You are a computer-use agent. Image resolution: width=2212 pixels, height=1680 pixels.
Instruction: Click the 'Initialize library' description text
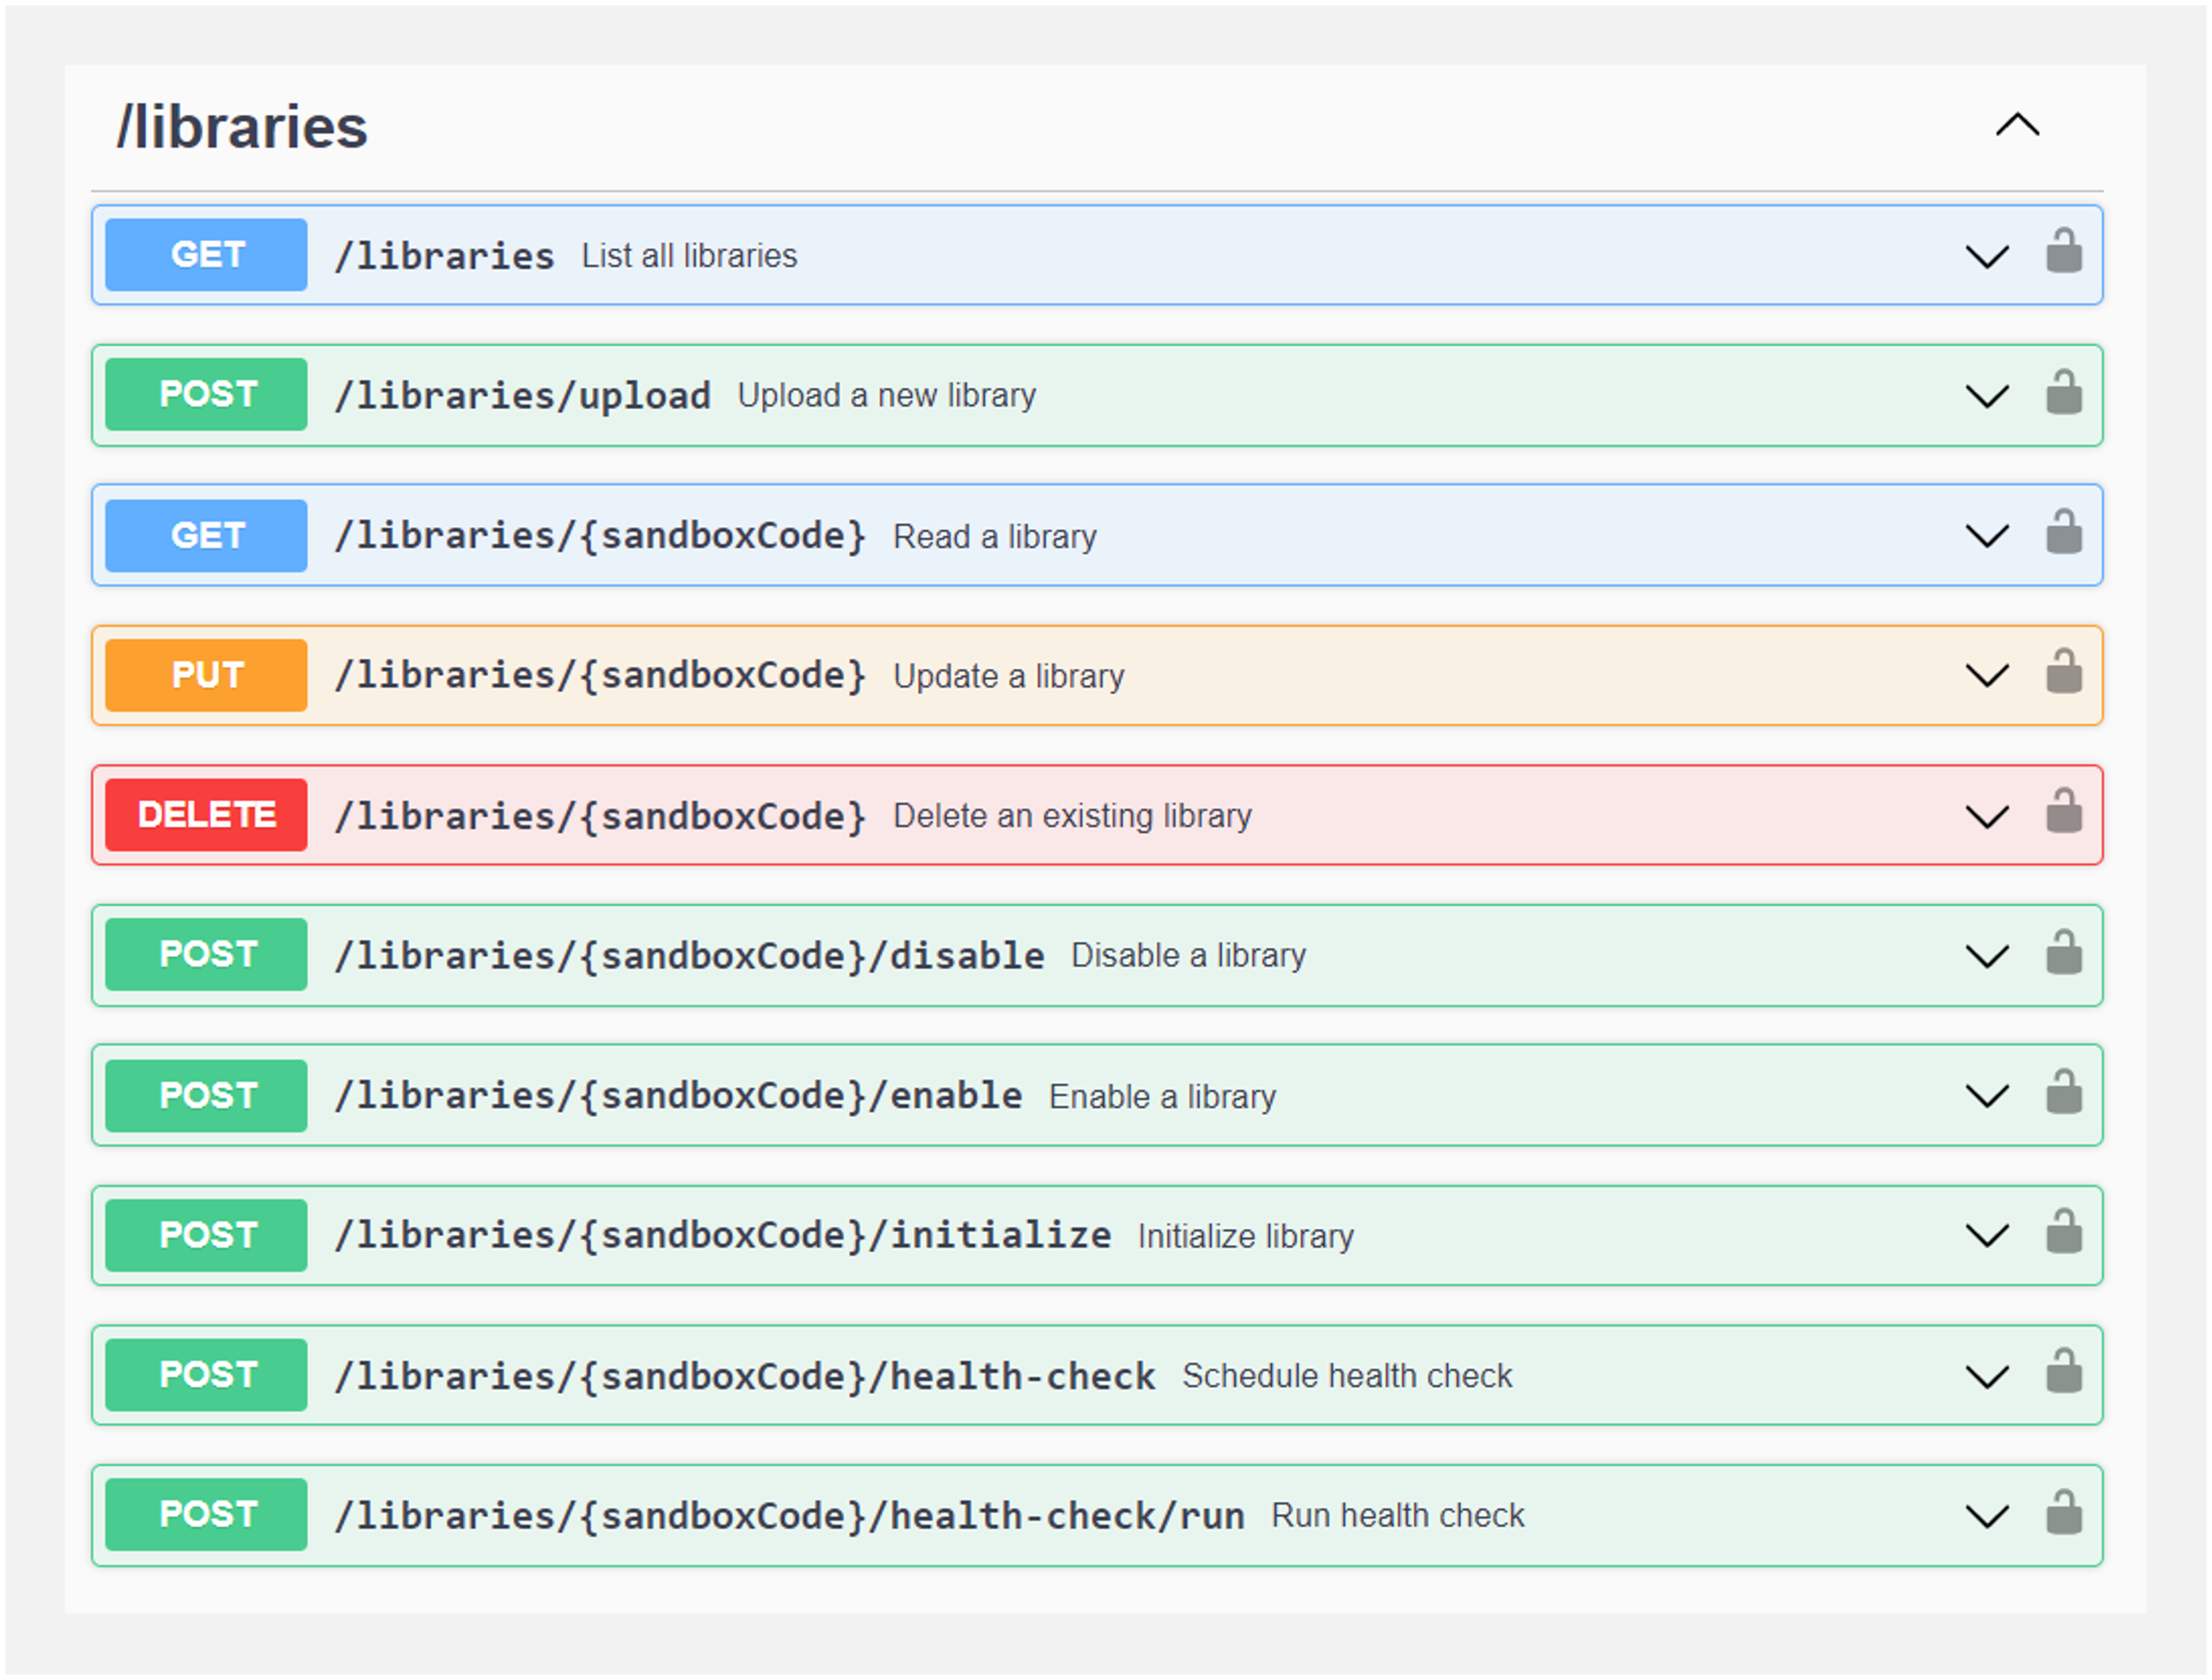tap(1245, 1237)
